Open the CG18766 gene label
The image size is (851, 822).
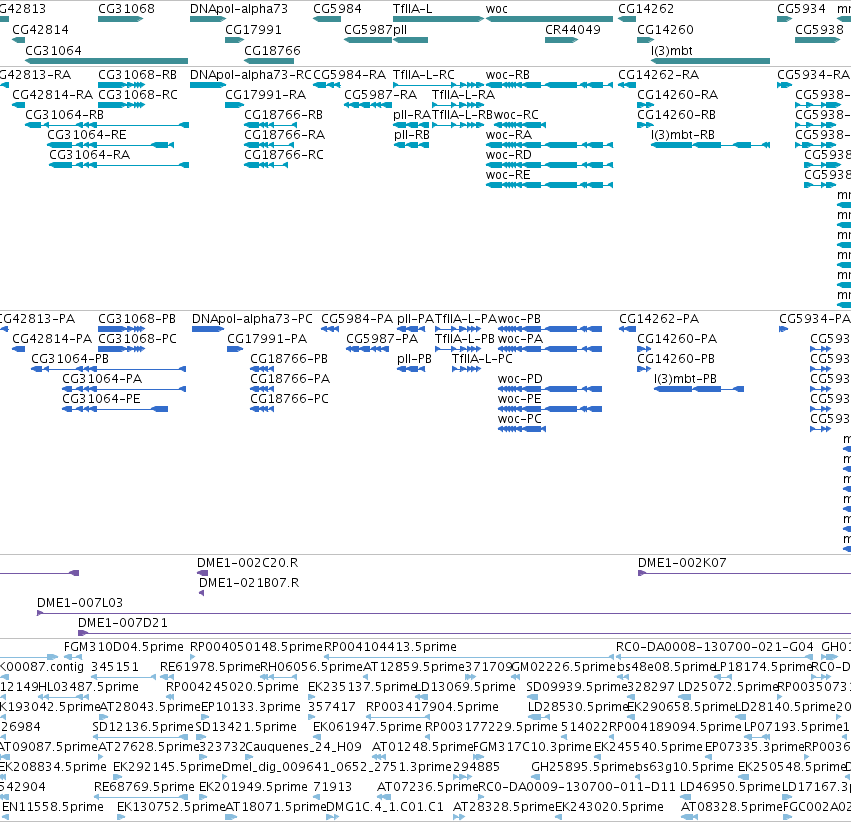(x=272, y=50)
